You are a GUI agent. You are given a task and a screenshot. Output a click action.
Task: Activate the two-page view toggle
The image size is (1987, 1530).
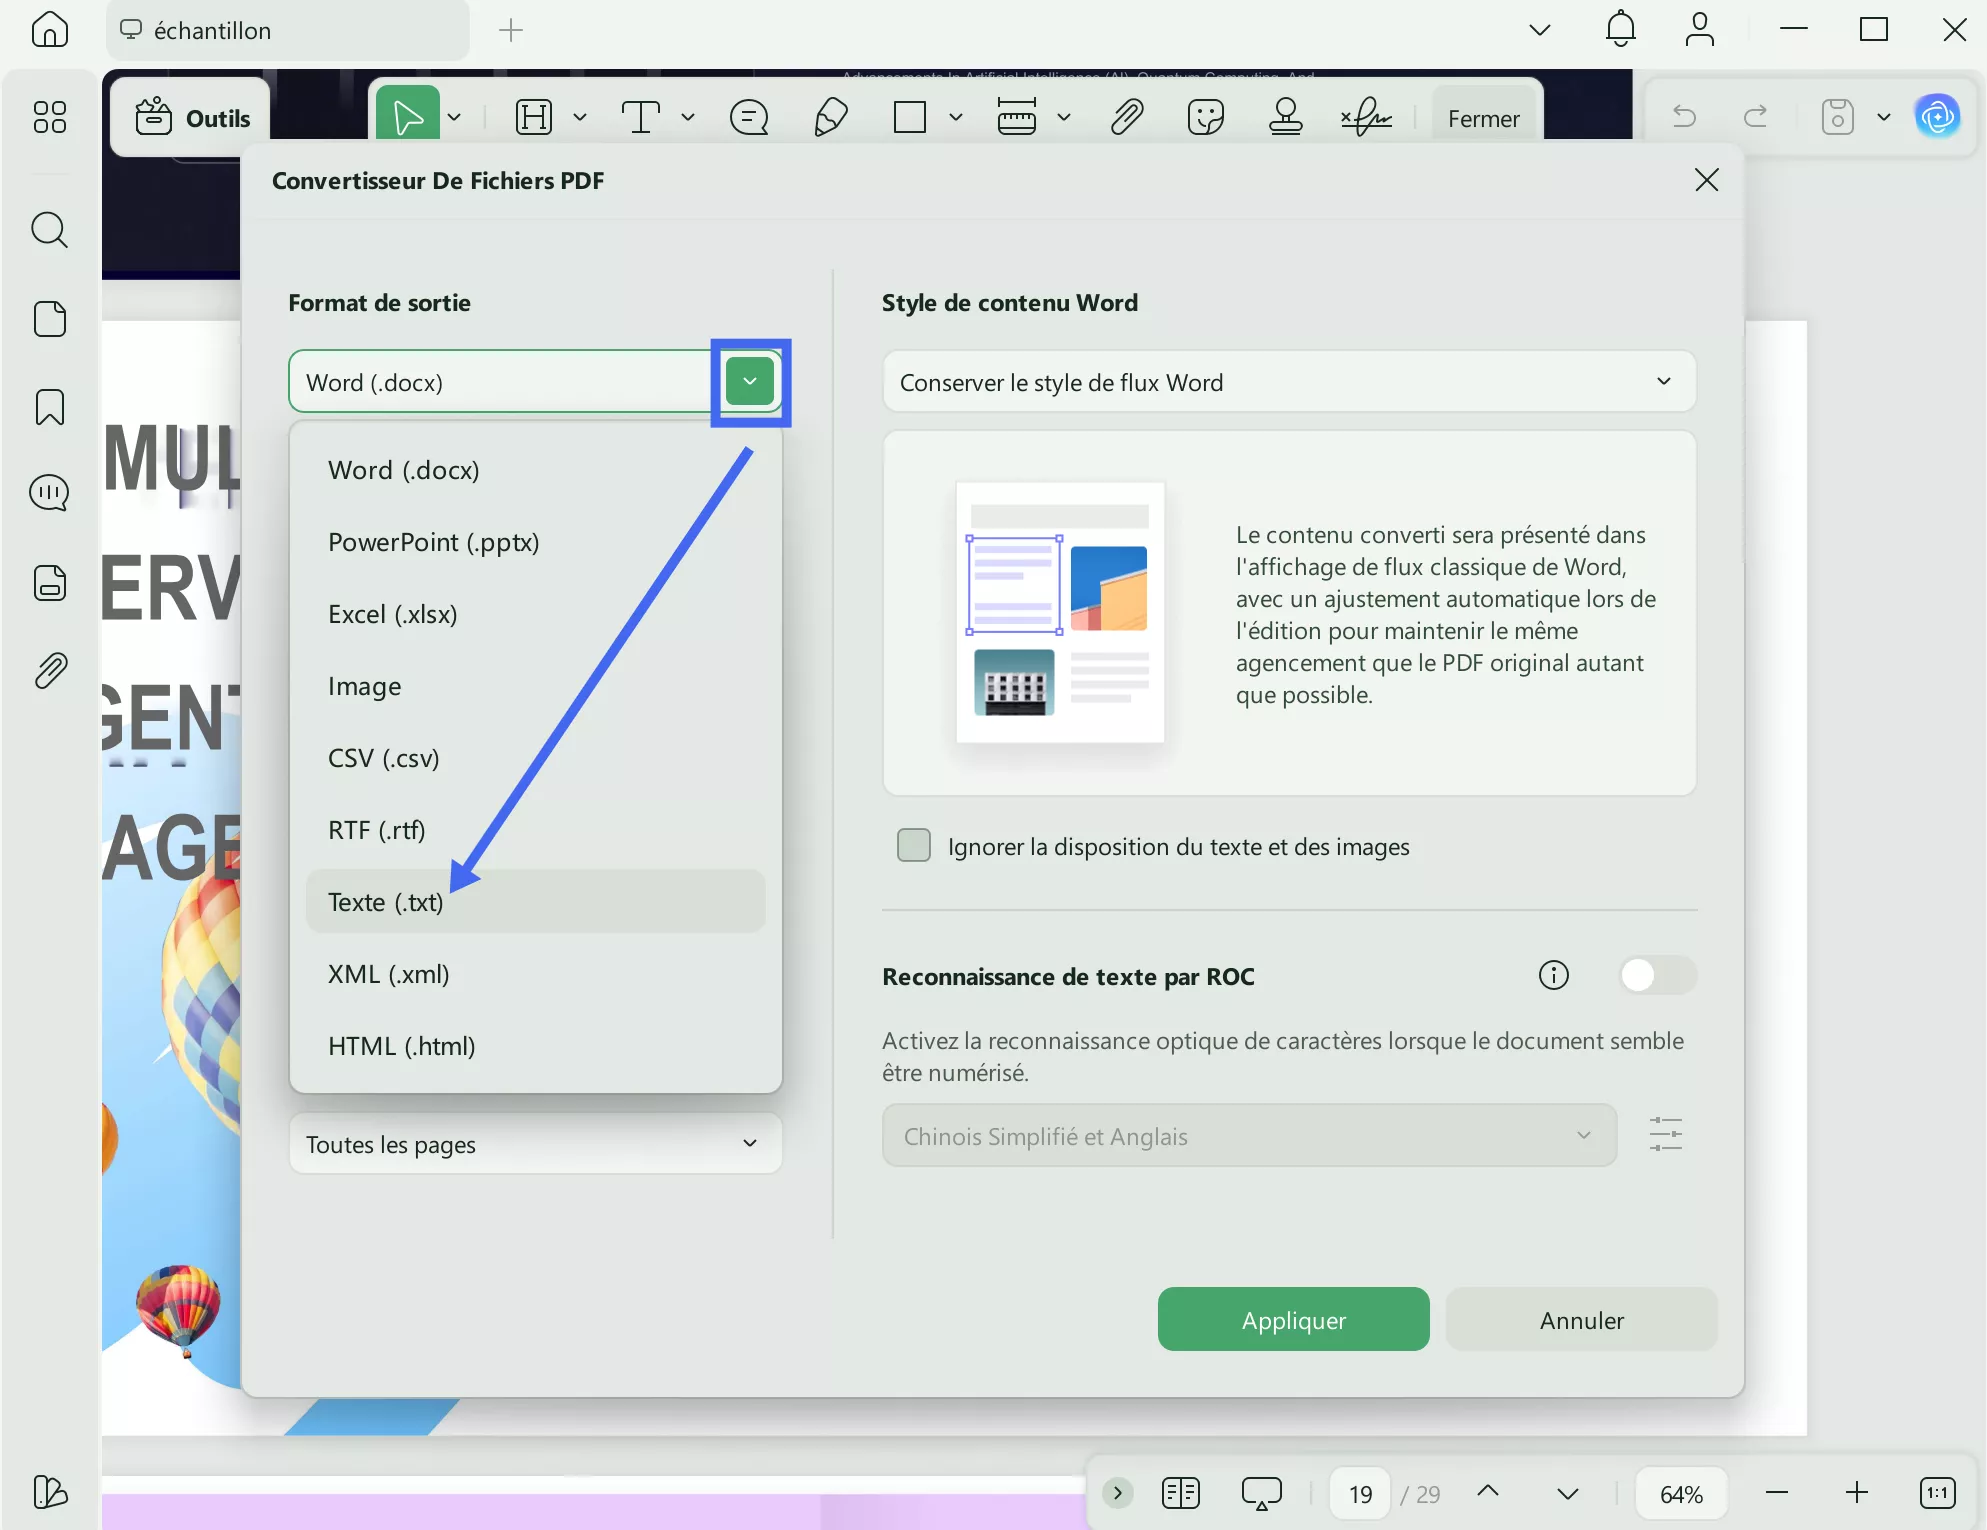(1180, 1493)
